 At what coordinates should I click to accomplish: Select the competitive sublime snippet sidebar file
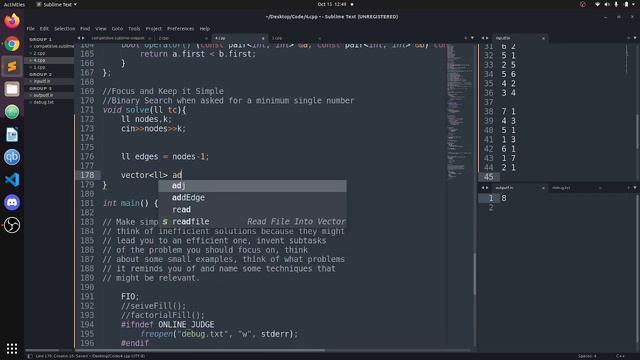(53, 46)
